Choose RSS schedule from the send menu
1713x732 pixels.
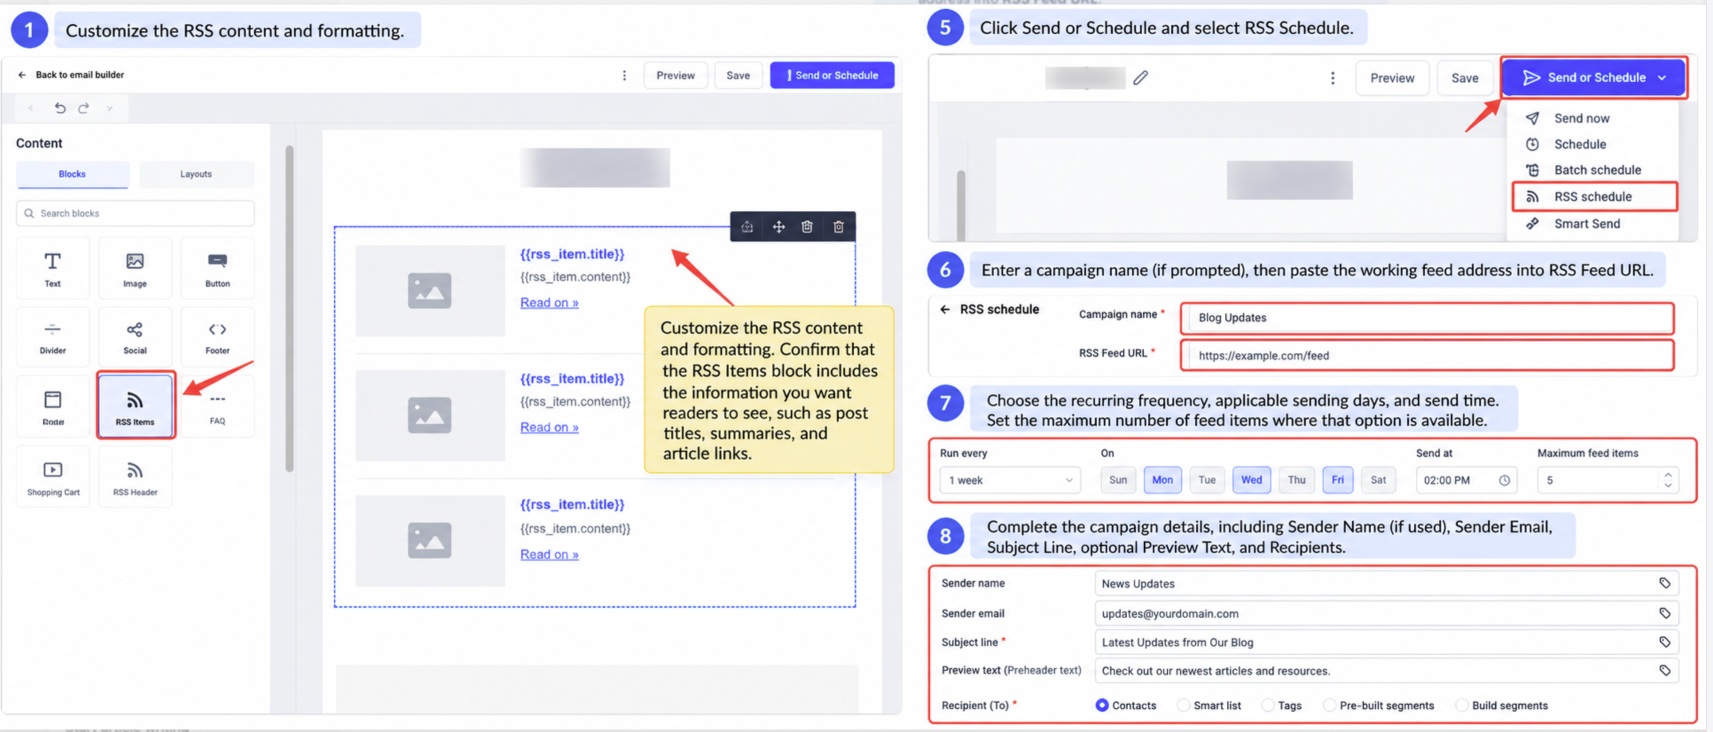point(1594,197)
